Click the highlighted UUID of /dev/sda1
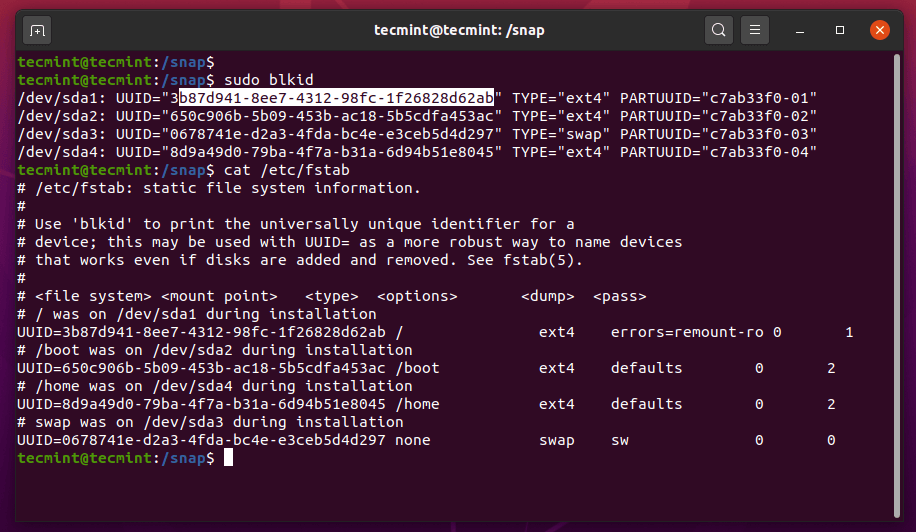Image resolution: width=916 pixels, height=532 pixels. pyautogui.click(x=336, y=97)
